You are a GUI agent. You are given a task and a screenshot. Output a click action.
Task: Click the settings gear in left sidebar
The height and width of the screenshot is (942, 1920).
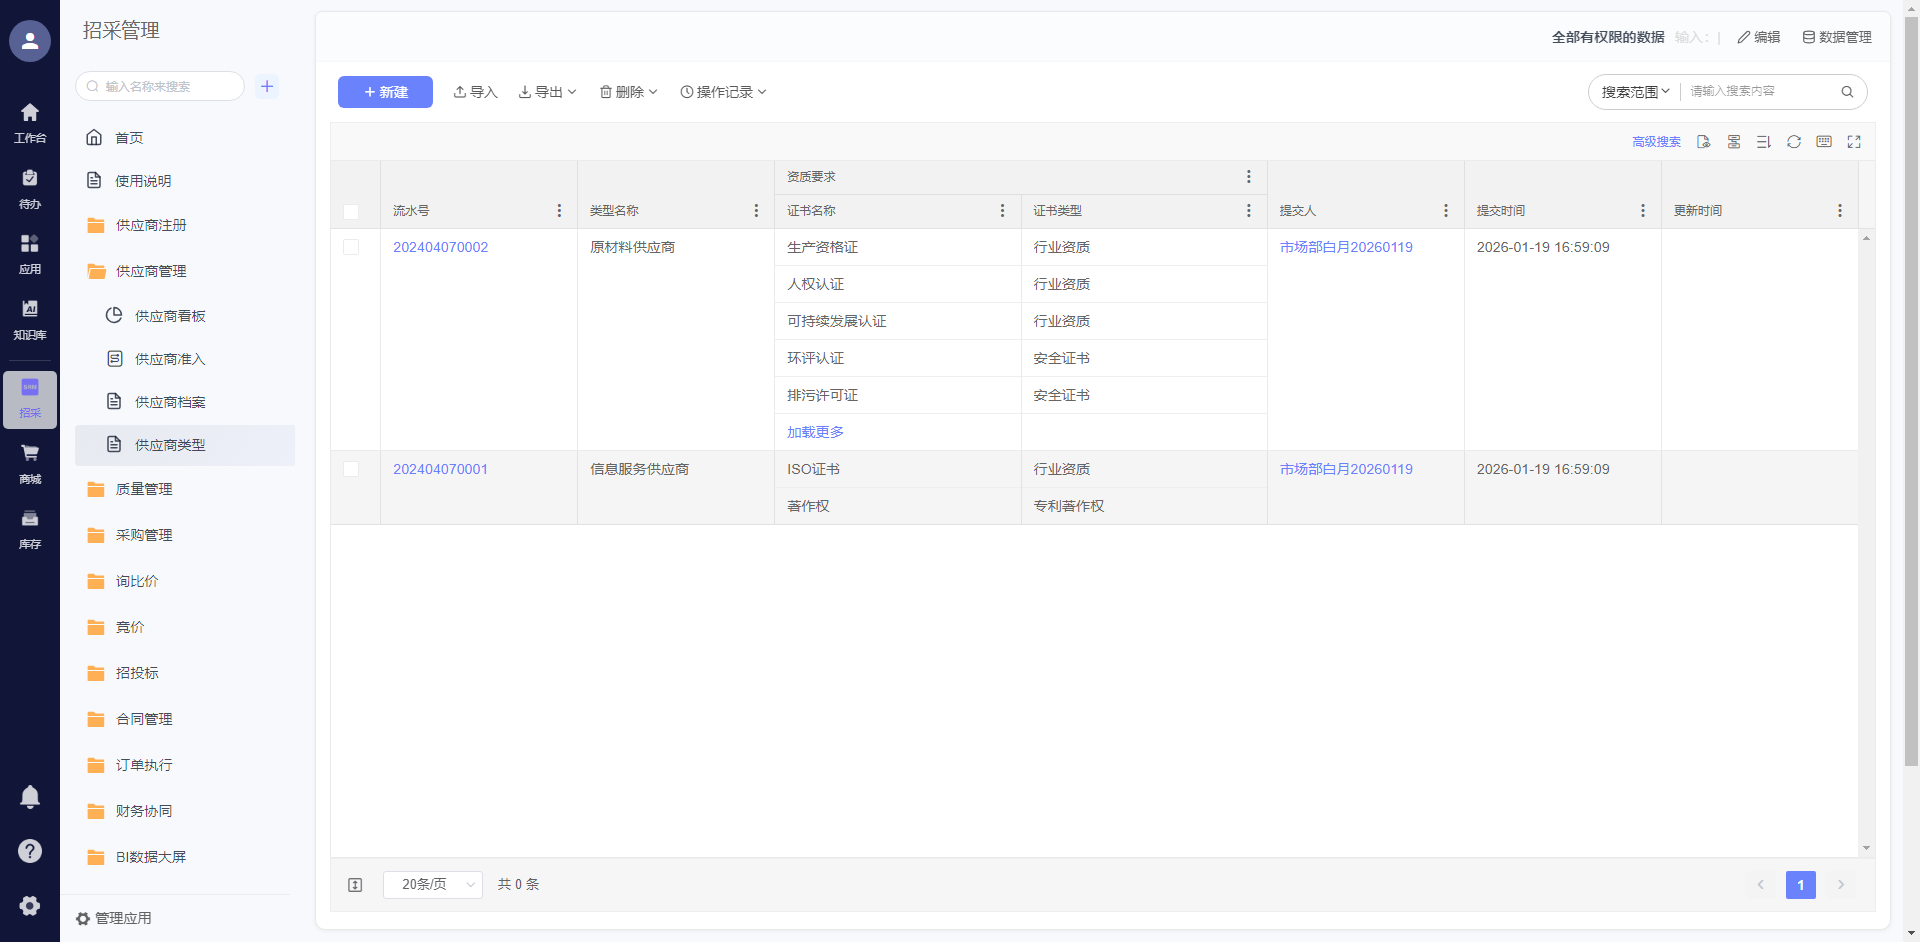pos(30,905)
